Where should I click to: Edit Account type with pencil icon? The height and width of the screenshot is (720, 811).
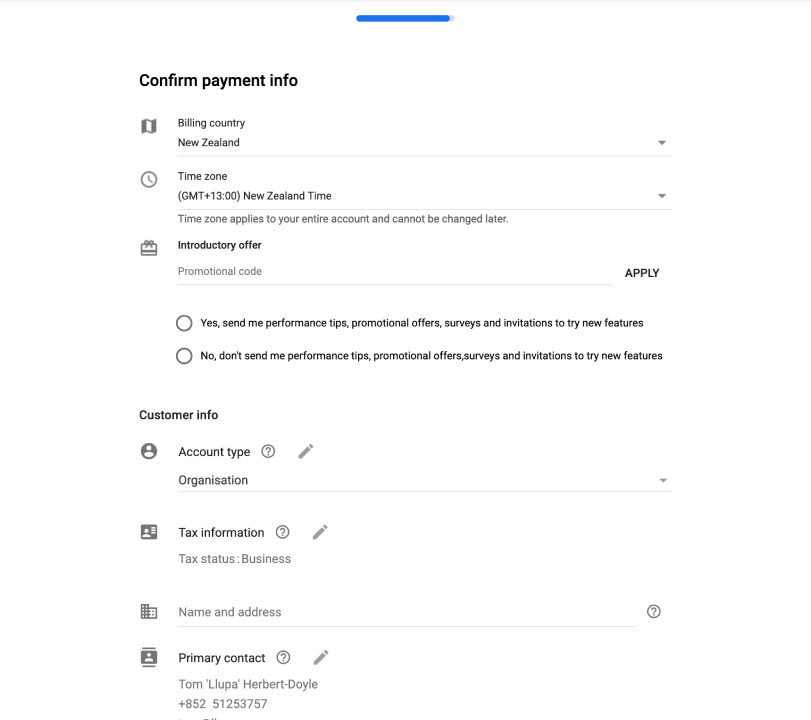pos(306,452)
